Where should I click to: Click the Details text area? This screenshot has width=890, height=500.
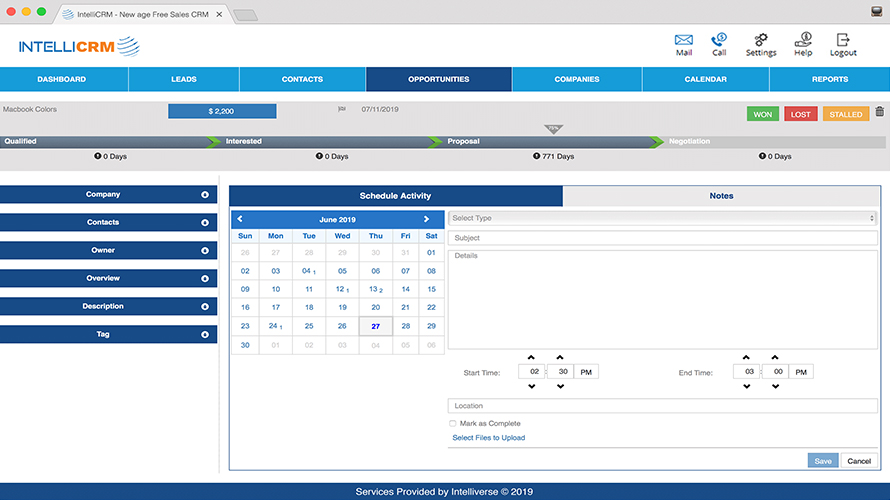pos(662,300)
